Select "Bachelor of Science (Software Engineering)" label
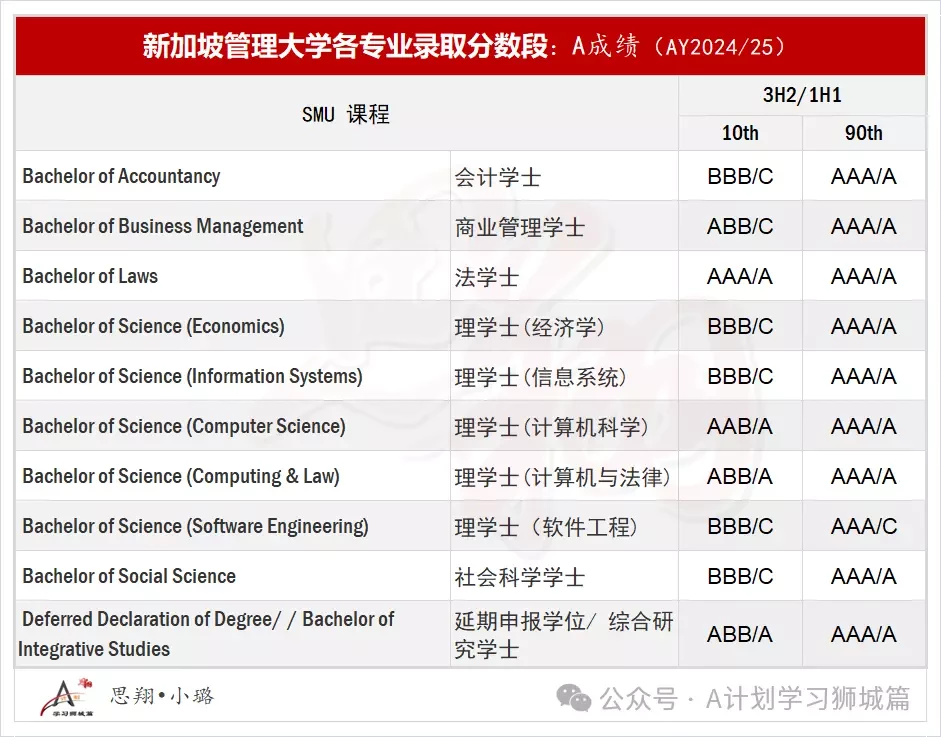 click(x=196, y=526)
